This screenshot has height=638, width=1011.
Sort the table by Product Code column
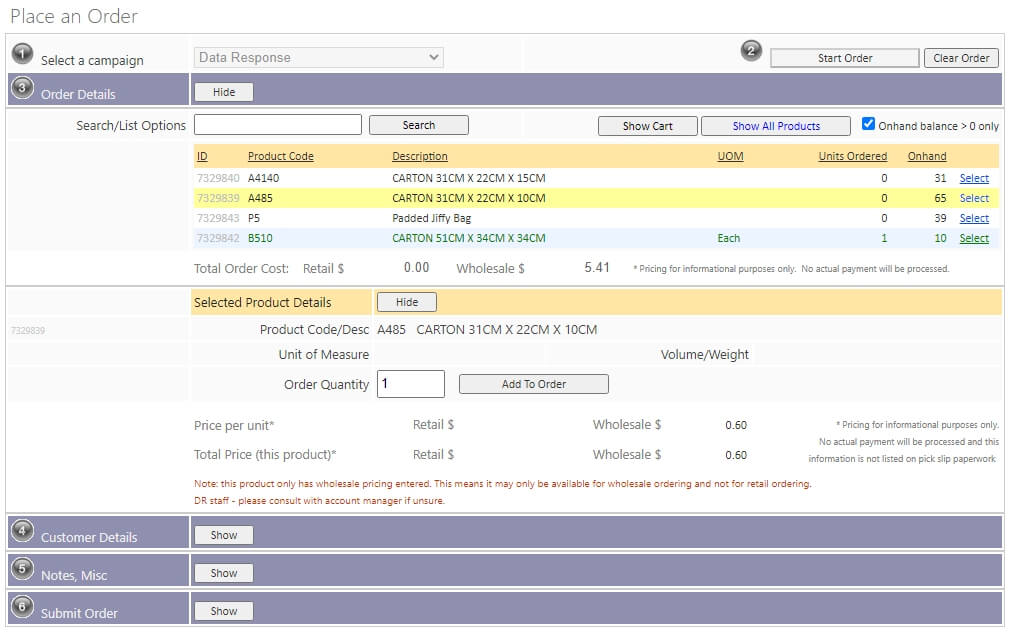(280, 156)
